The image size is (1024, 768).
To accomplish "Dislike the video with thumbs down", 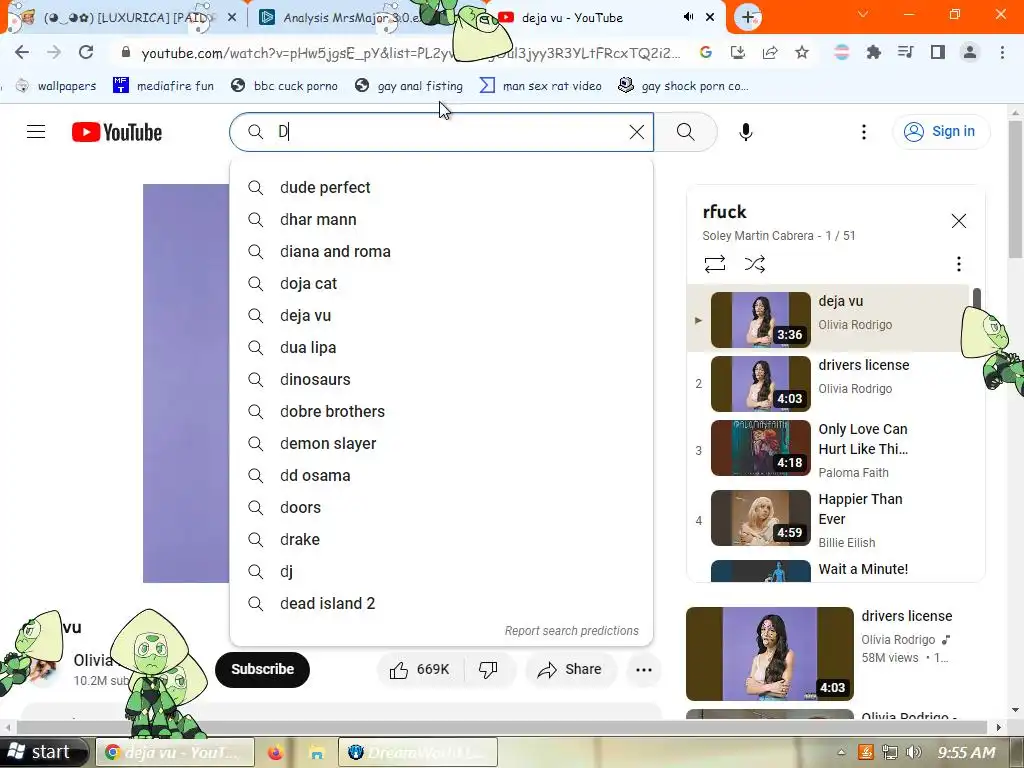I will coord(488,669).
